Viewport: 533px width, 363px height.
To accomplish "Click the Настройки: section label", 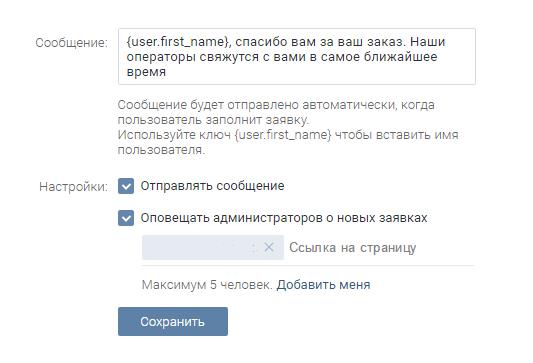I will [73, 187].
